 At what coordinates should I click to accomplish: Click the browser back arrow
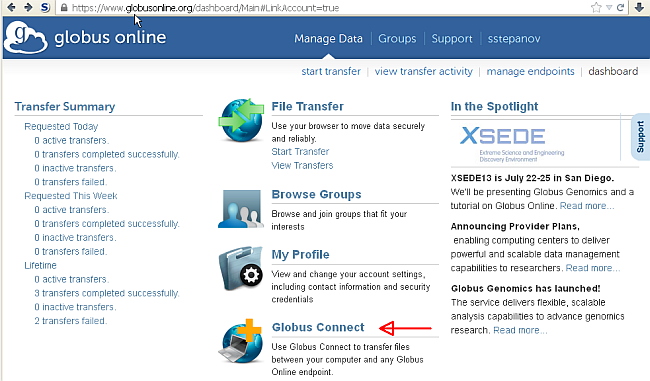tap(12, 7)
